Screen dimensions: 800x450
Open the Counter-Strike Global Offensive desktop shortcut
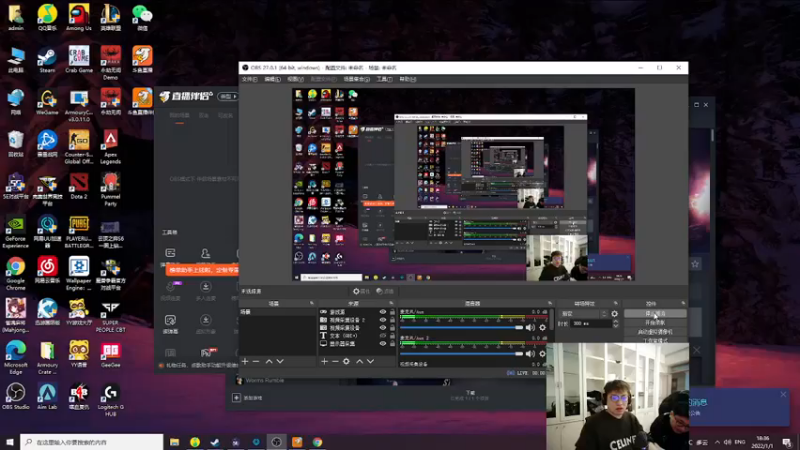coord(79,147)
